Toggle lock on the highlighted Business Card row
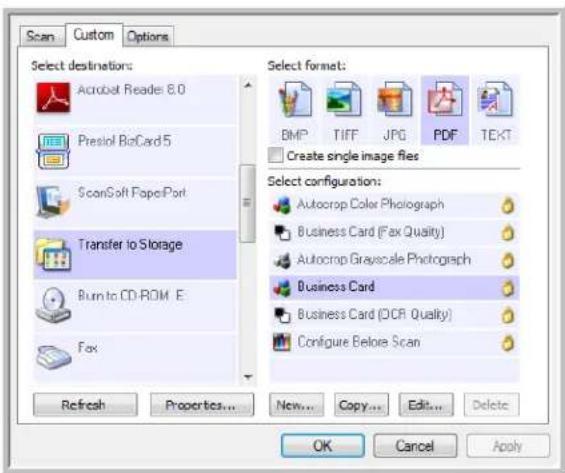Image resolution: width=565 pixels, height=473 pixels. click(x=508, y=288)
